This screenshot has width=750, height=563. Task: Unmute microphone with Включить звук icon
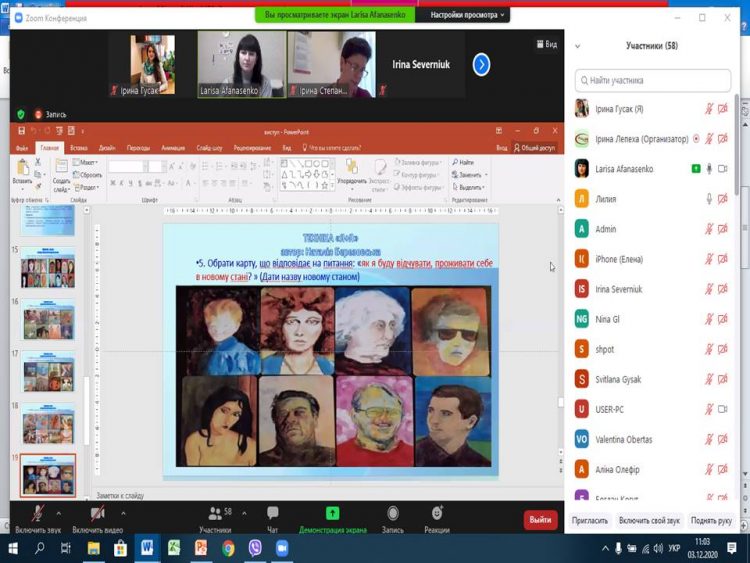[37, 514]
